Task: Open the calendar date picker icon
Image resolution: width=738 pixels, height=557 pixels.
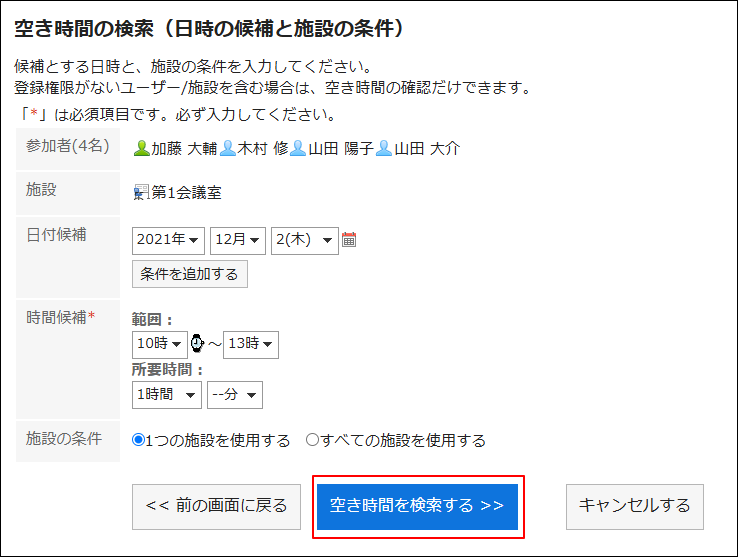Action: click(349, 240)
